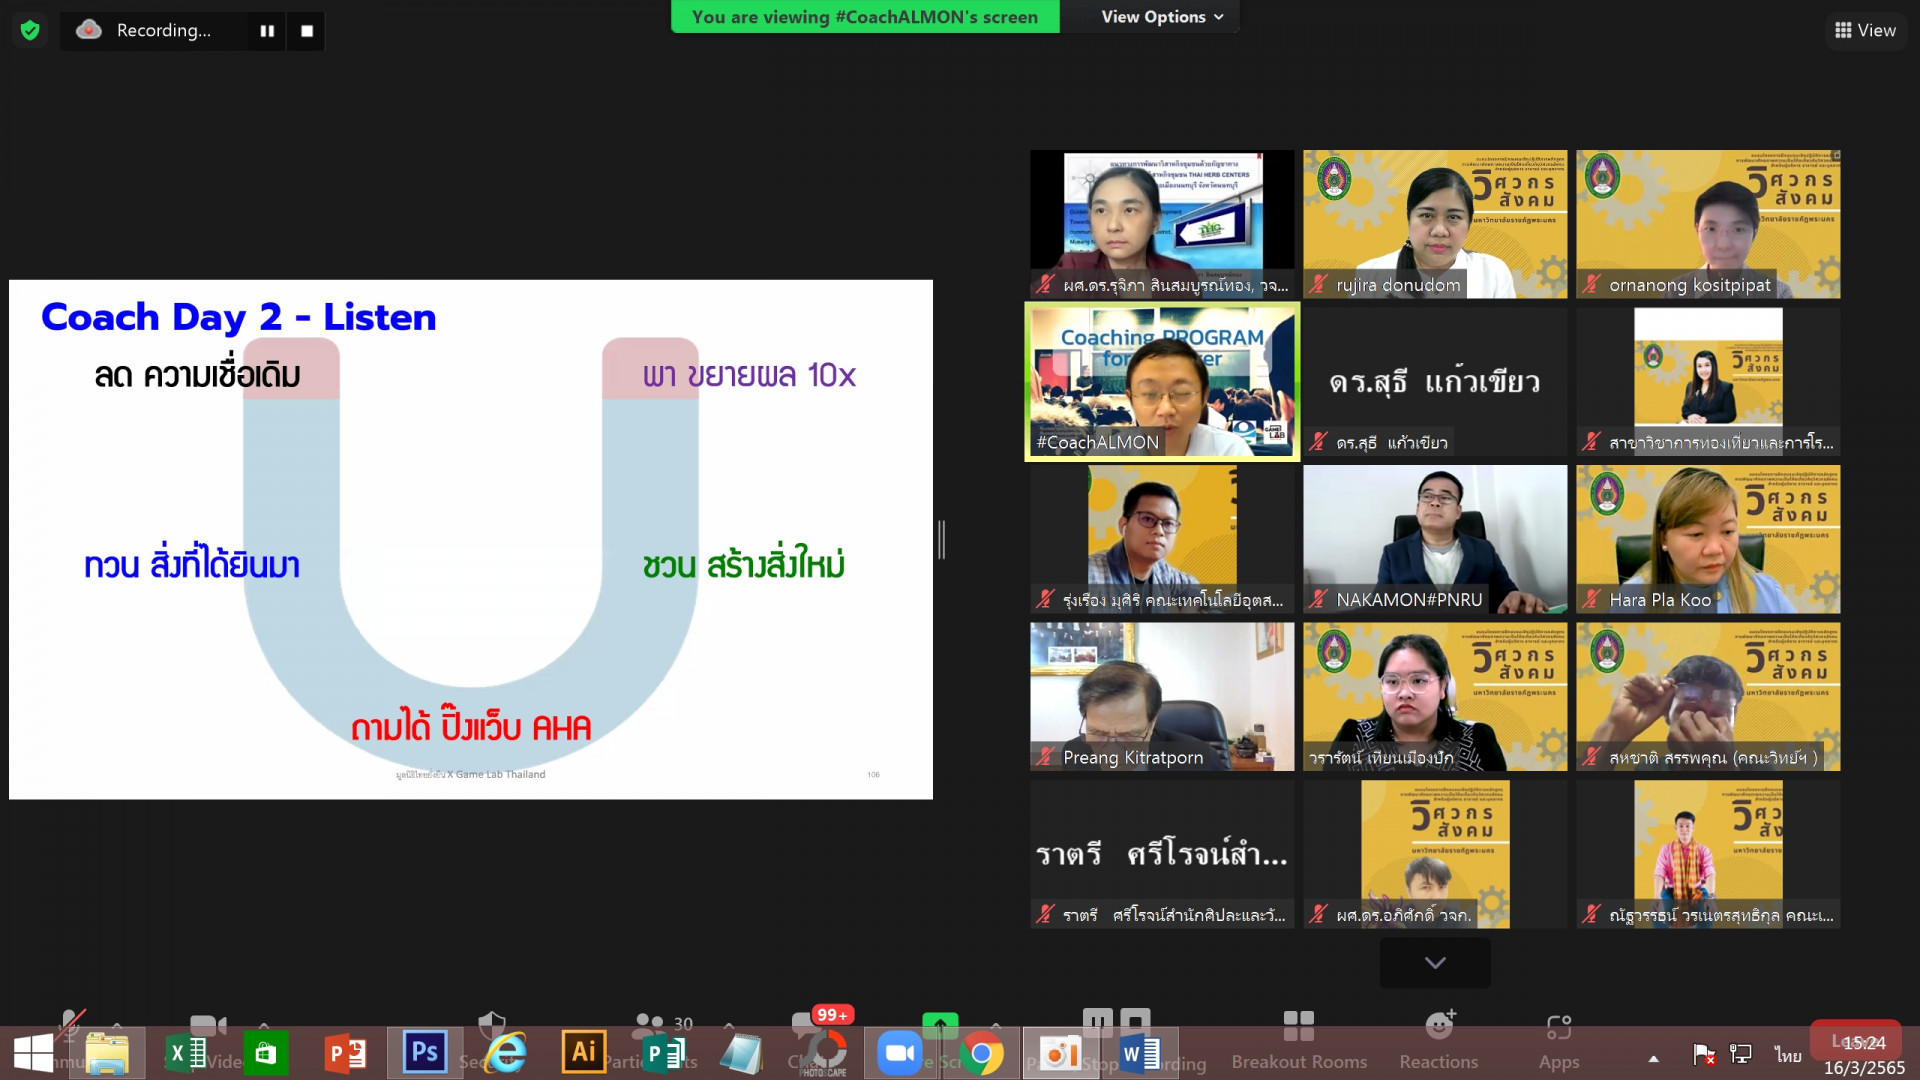The height and width of the screenshot is (1080, 1920).
Task: Open Action Center flag icon
Action: point(1704,1054)
